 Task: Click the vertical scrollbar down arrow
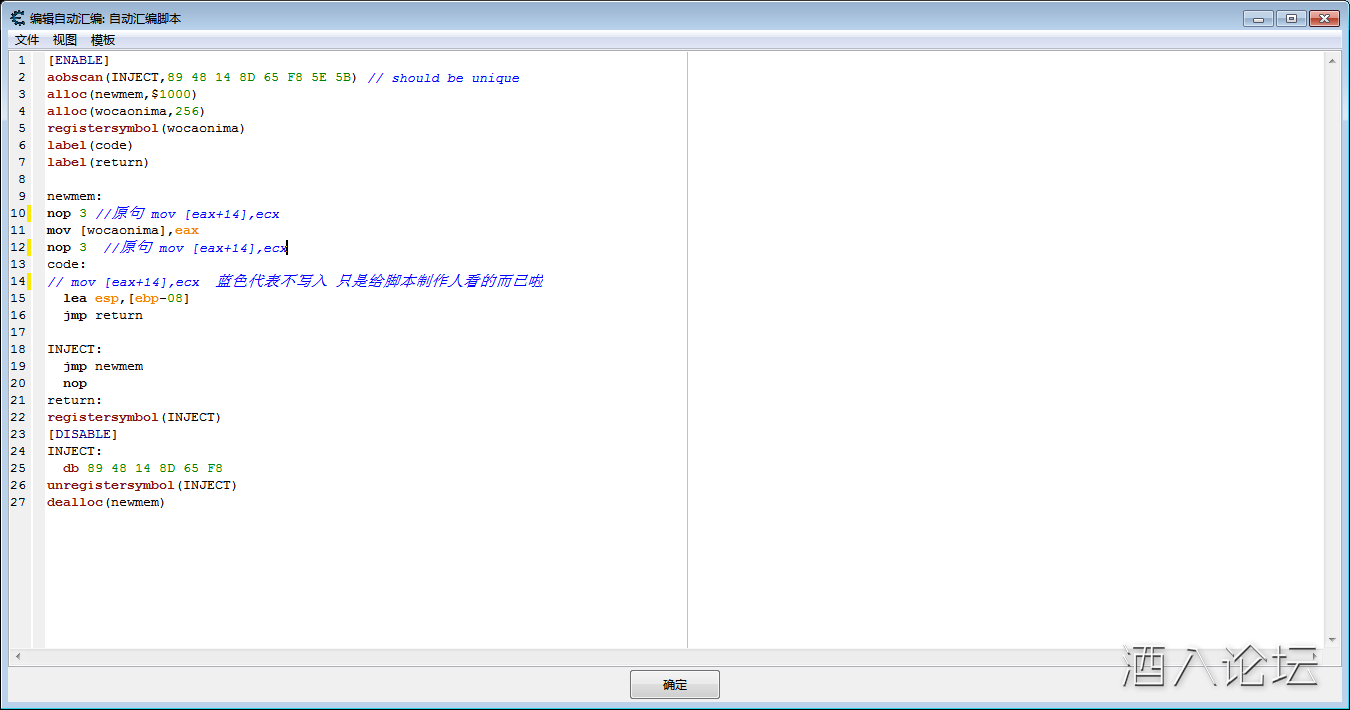pos(1332,640)
